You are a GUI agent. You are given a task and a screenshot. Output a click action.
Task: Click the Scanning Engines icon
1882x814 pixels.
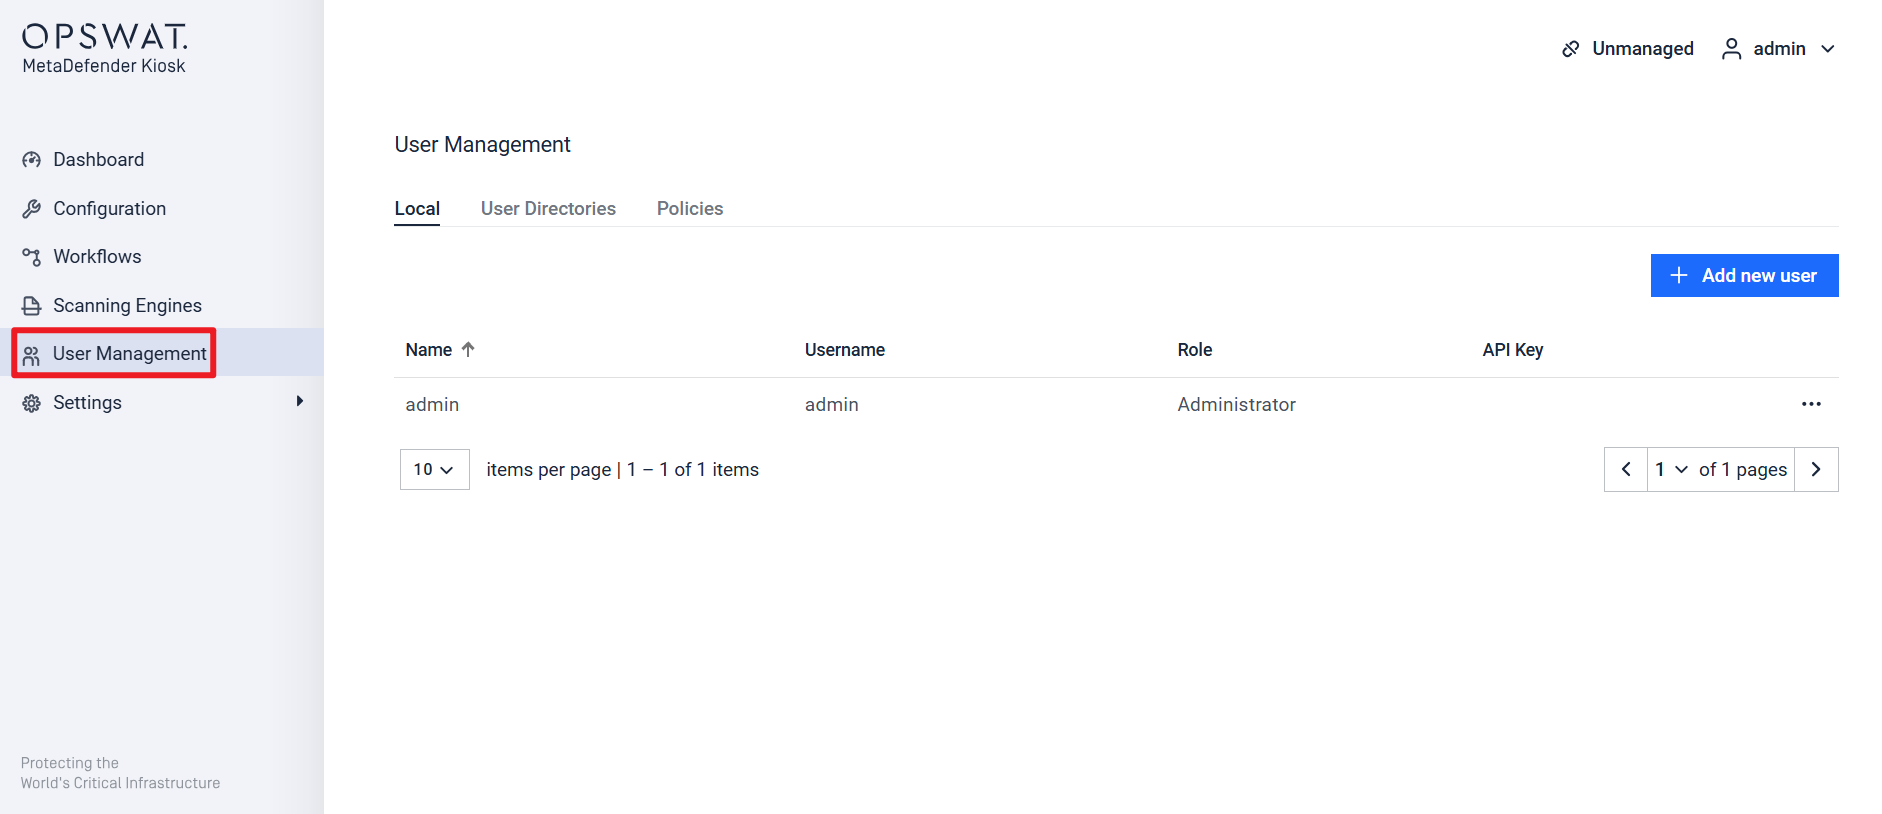[x=32, y=306]
